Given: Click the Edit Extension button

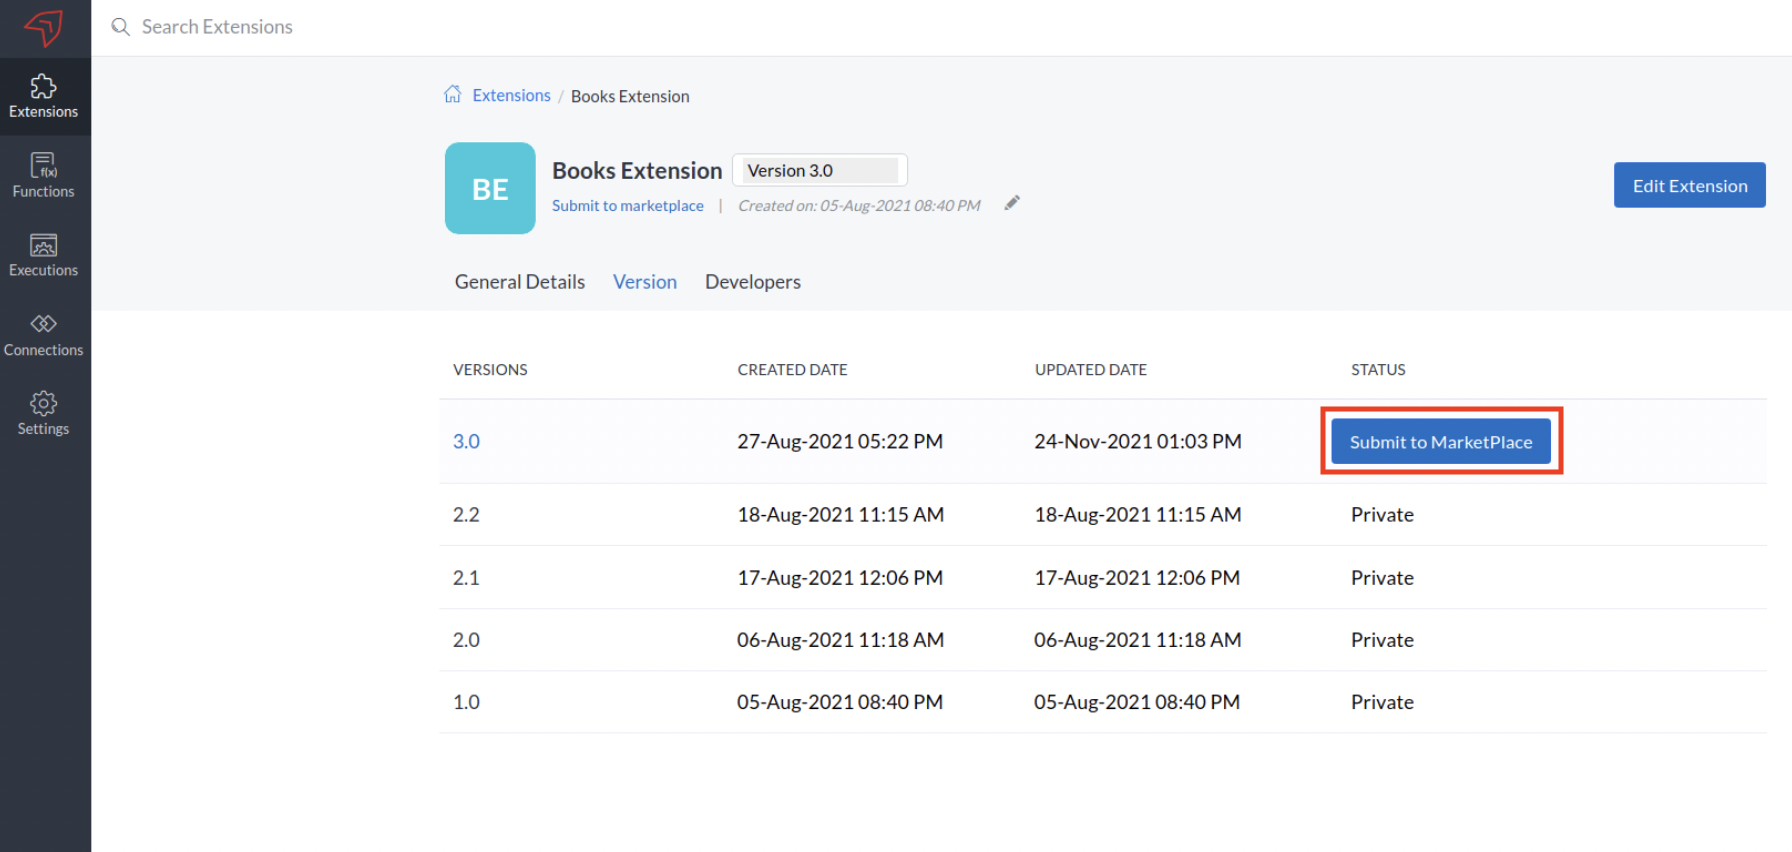Looking at the screenshot, I should coord(1689,186).
